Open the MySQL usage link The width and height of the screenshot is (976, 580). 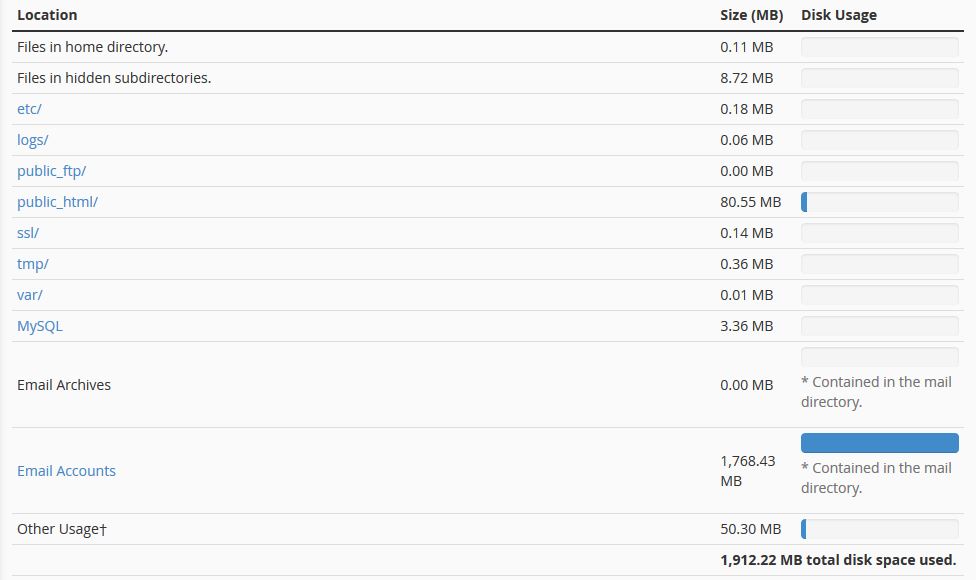click(39, 326)
